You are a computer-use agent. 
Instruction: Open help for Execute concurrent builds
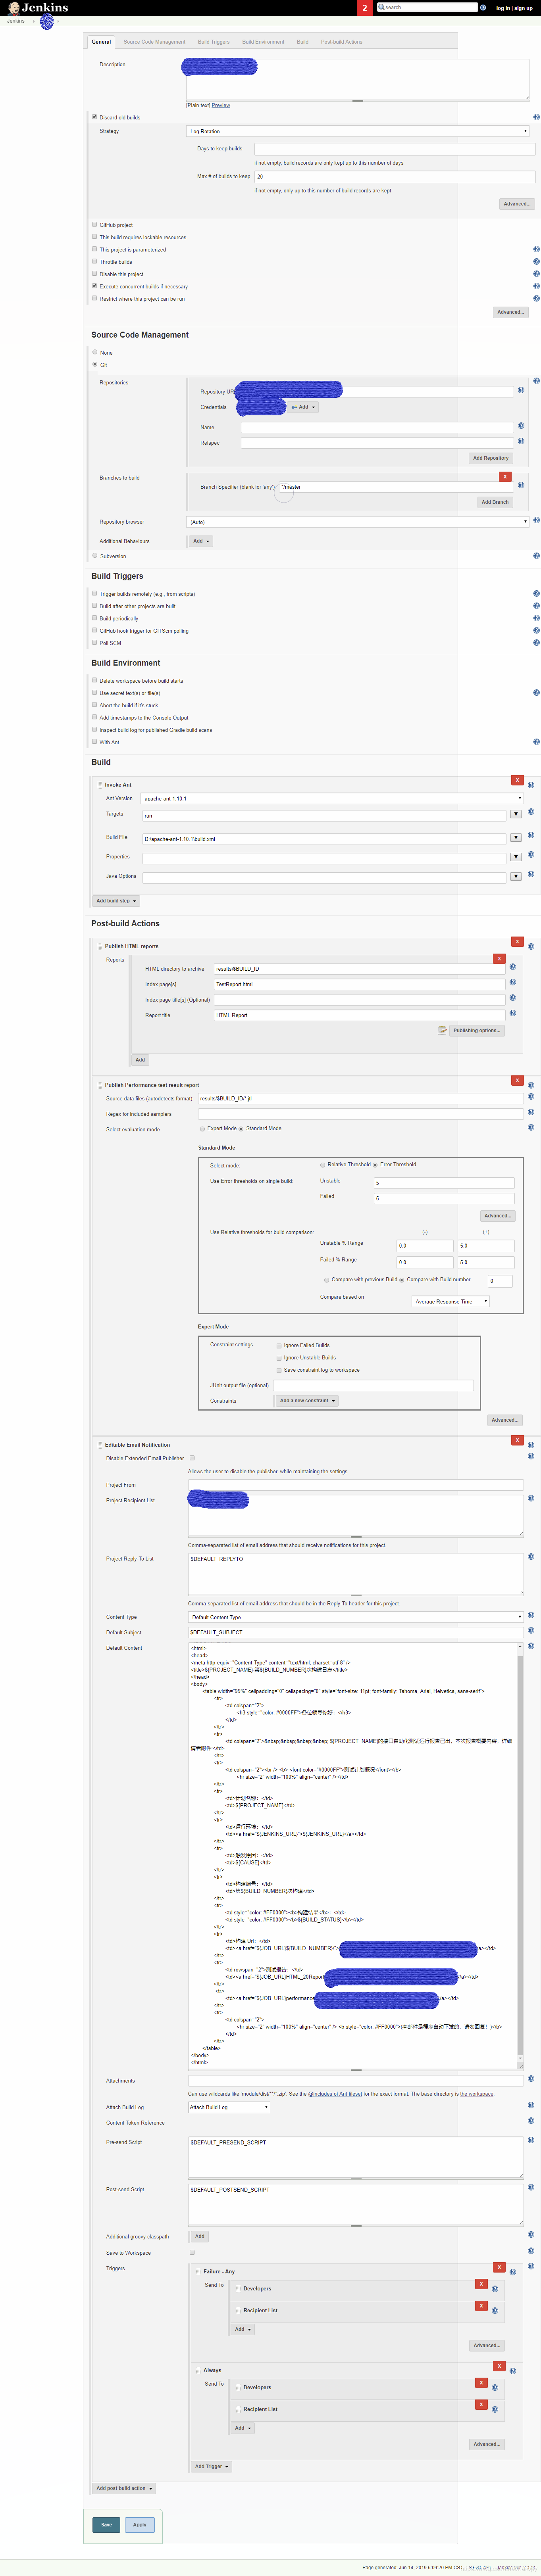point(536,286)
